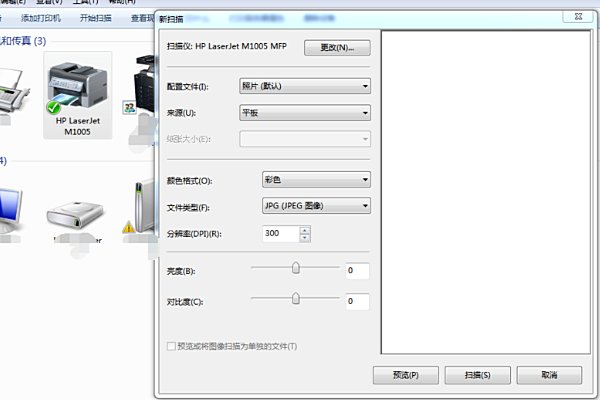
Task: Select the fax machine device icon
Action: coord(13,92)
